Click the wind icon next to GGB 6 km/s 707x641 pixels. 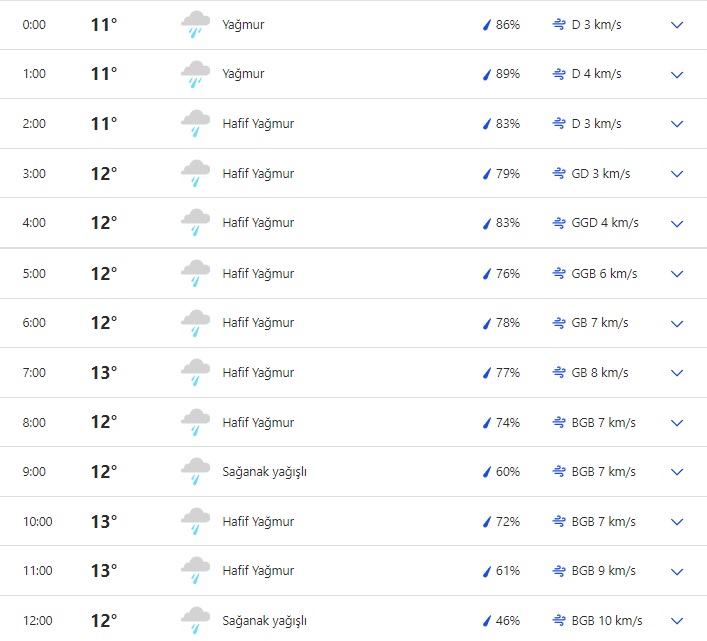pos(559,273)
